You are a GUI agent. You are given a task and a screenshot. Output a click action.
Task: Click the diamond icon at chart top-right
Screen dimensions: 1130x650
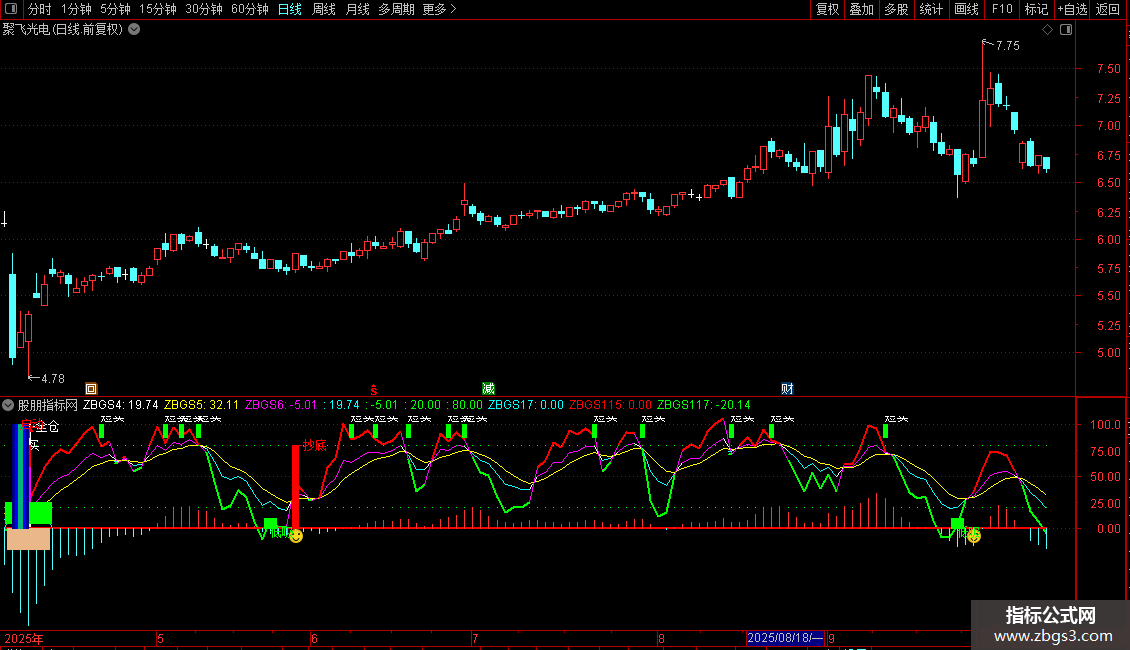(1047, 30)
